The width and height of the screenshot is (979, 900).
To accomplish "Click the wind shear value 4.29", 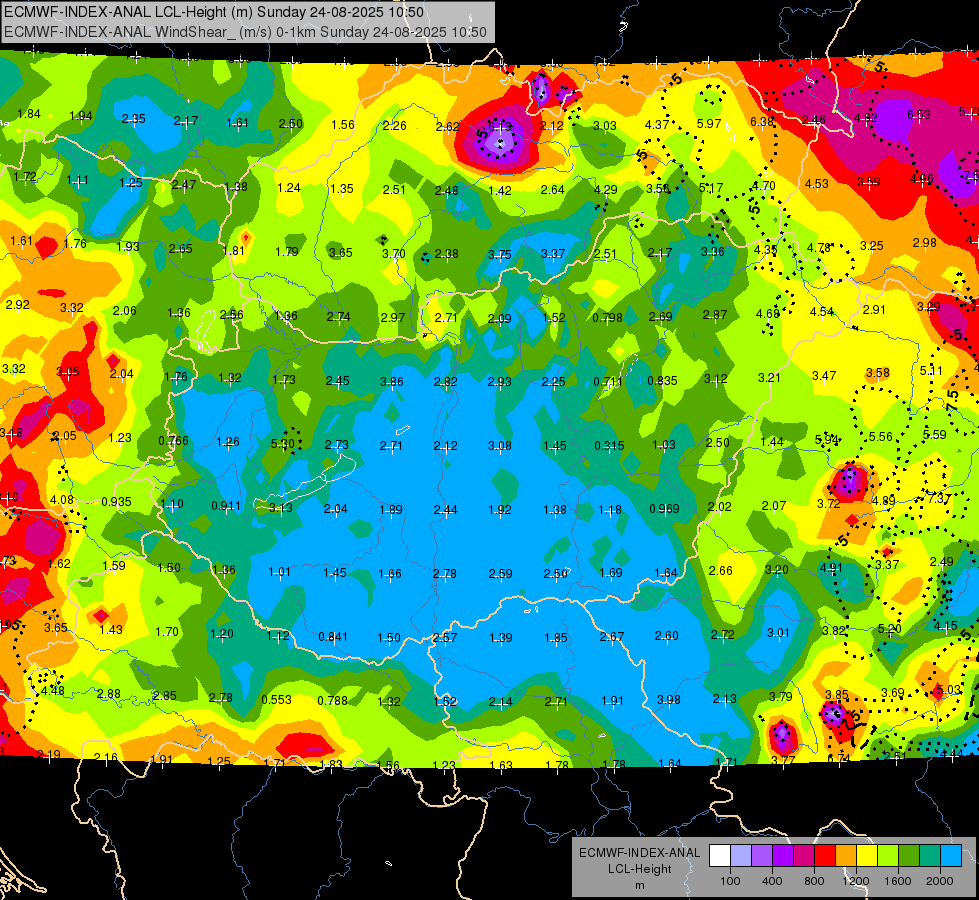I will pos(606,189).
